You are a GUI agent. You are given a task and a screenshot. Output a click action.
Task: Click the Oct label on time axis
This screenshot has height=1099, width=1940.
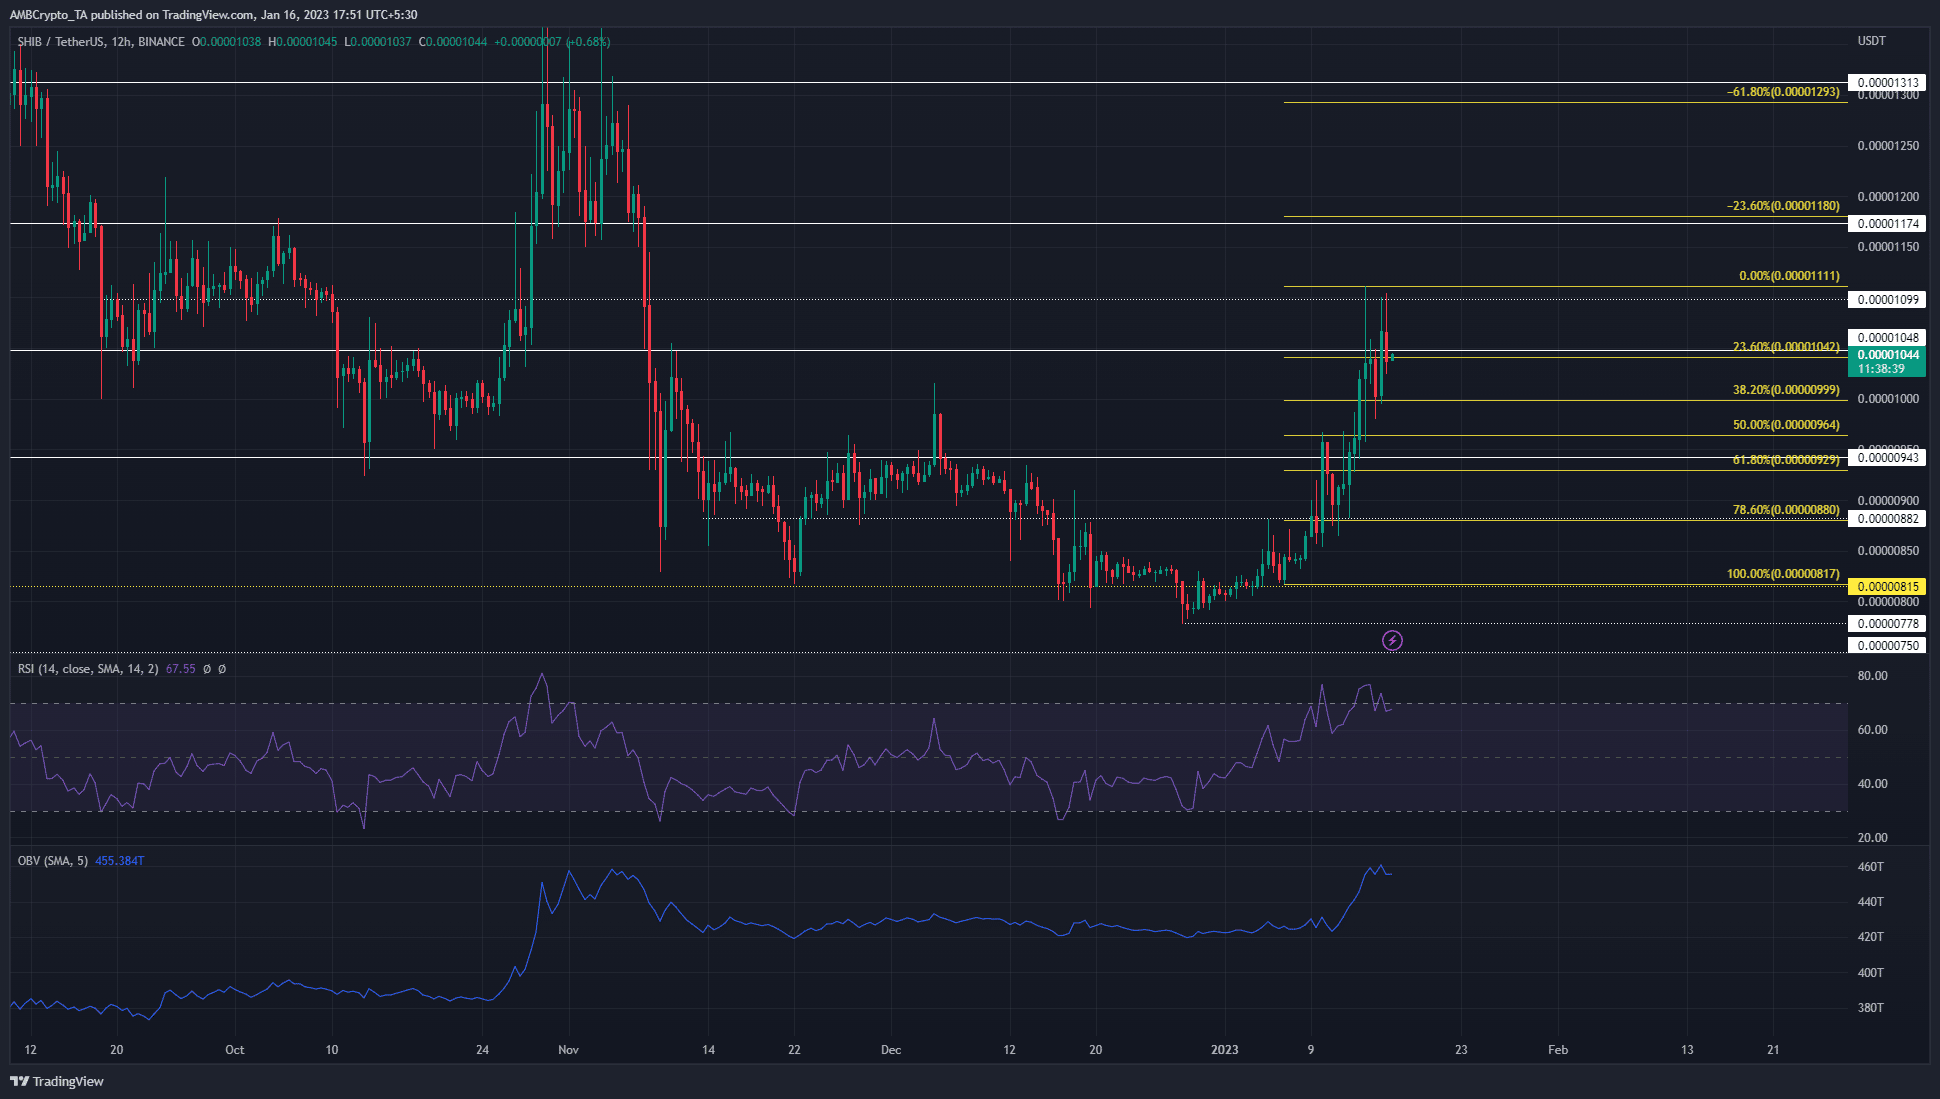tap(235, 1050)
